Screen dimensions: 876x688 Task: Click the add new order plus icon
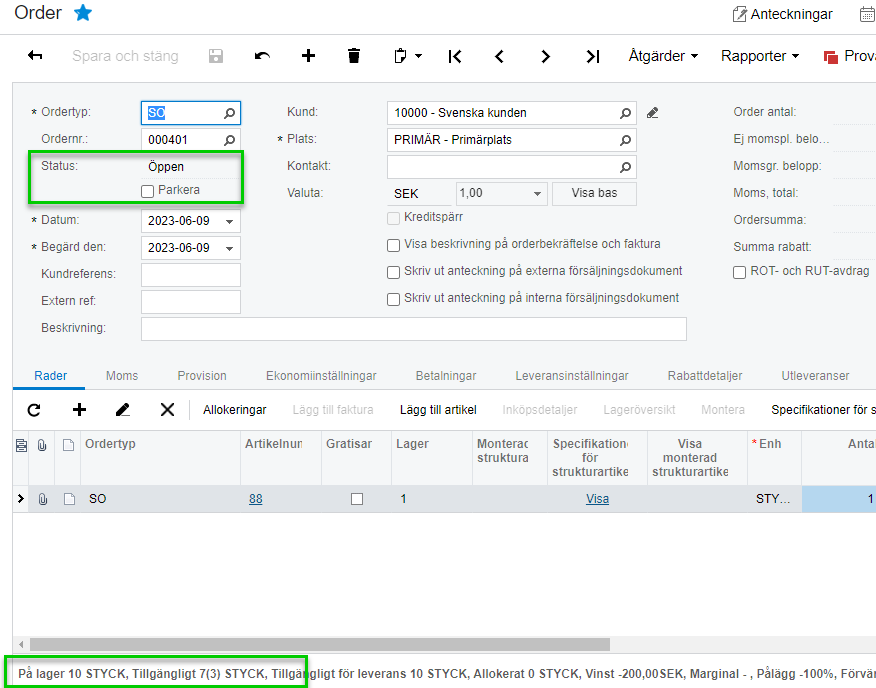click(x=308, y=55)
